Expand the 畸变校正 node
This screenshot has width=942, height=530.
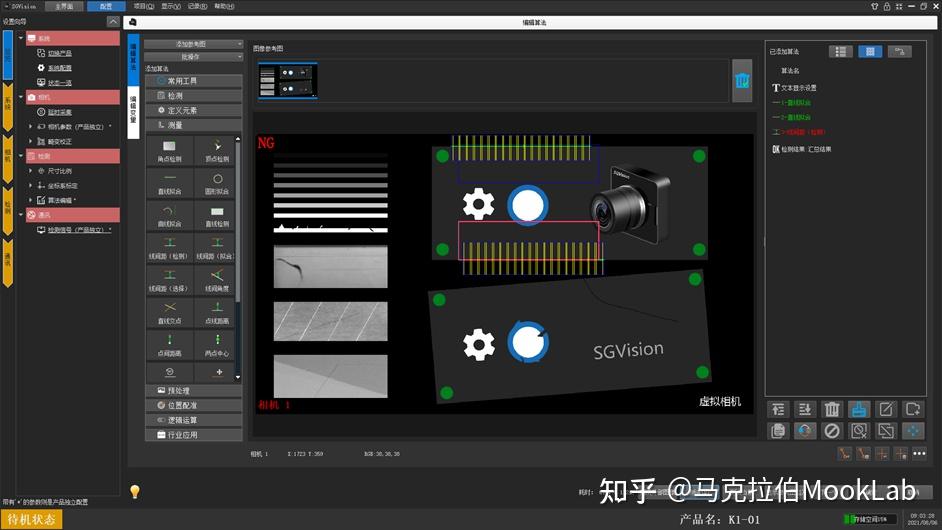[31, 141]
